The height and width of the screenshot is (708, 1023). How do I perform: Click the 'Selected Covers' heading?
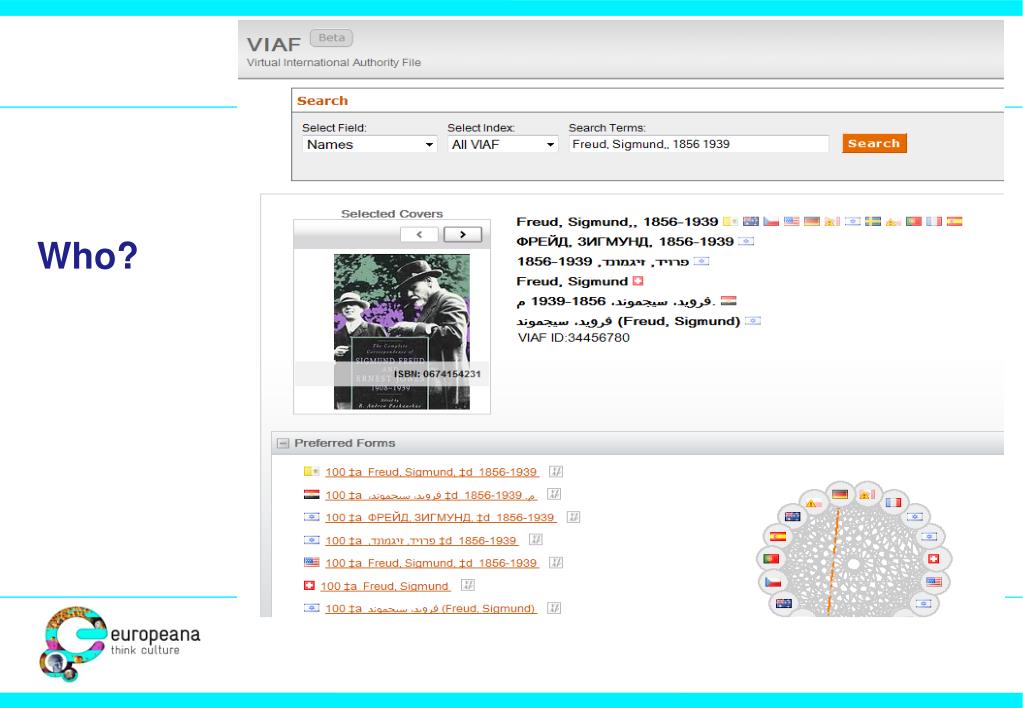click(x=391, y=214)
